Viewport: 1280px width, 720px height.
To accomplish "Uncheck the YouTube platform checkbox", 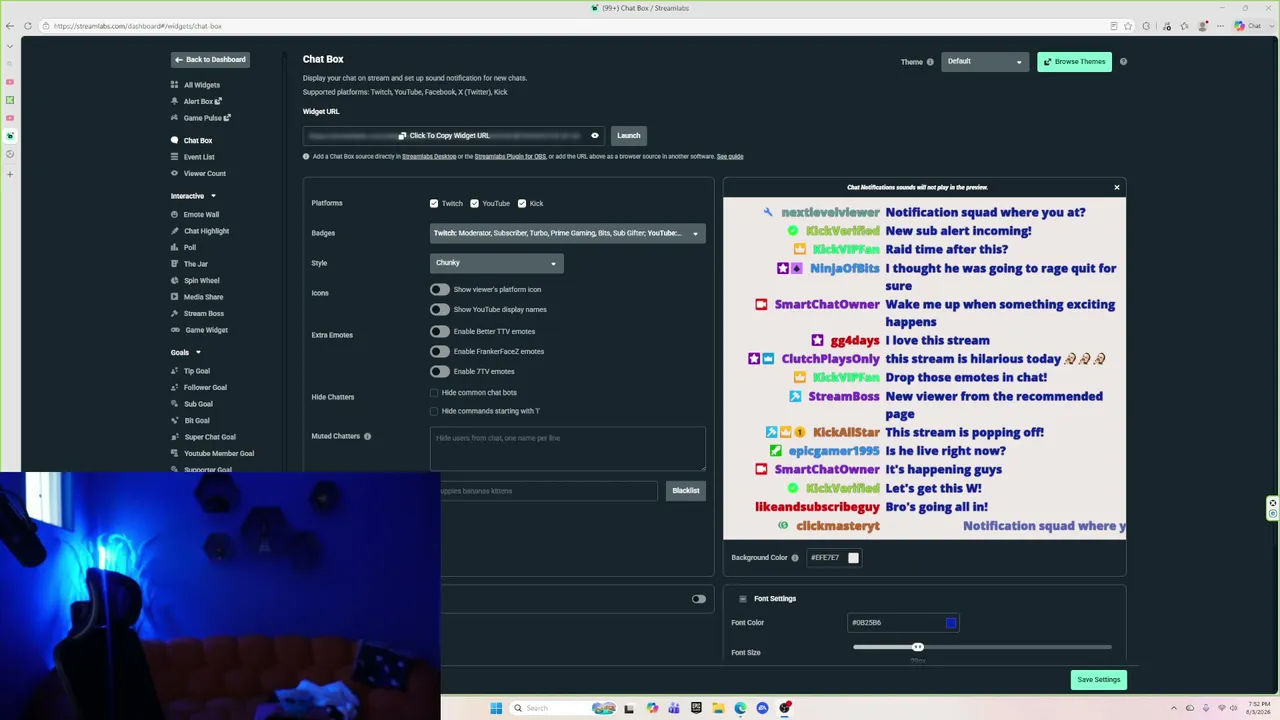I will pos(475,203).
